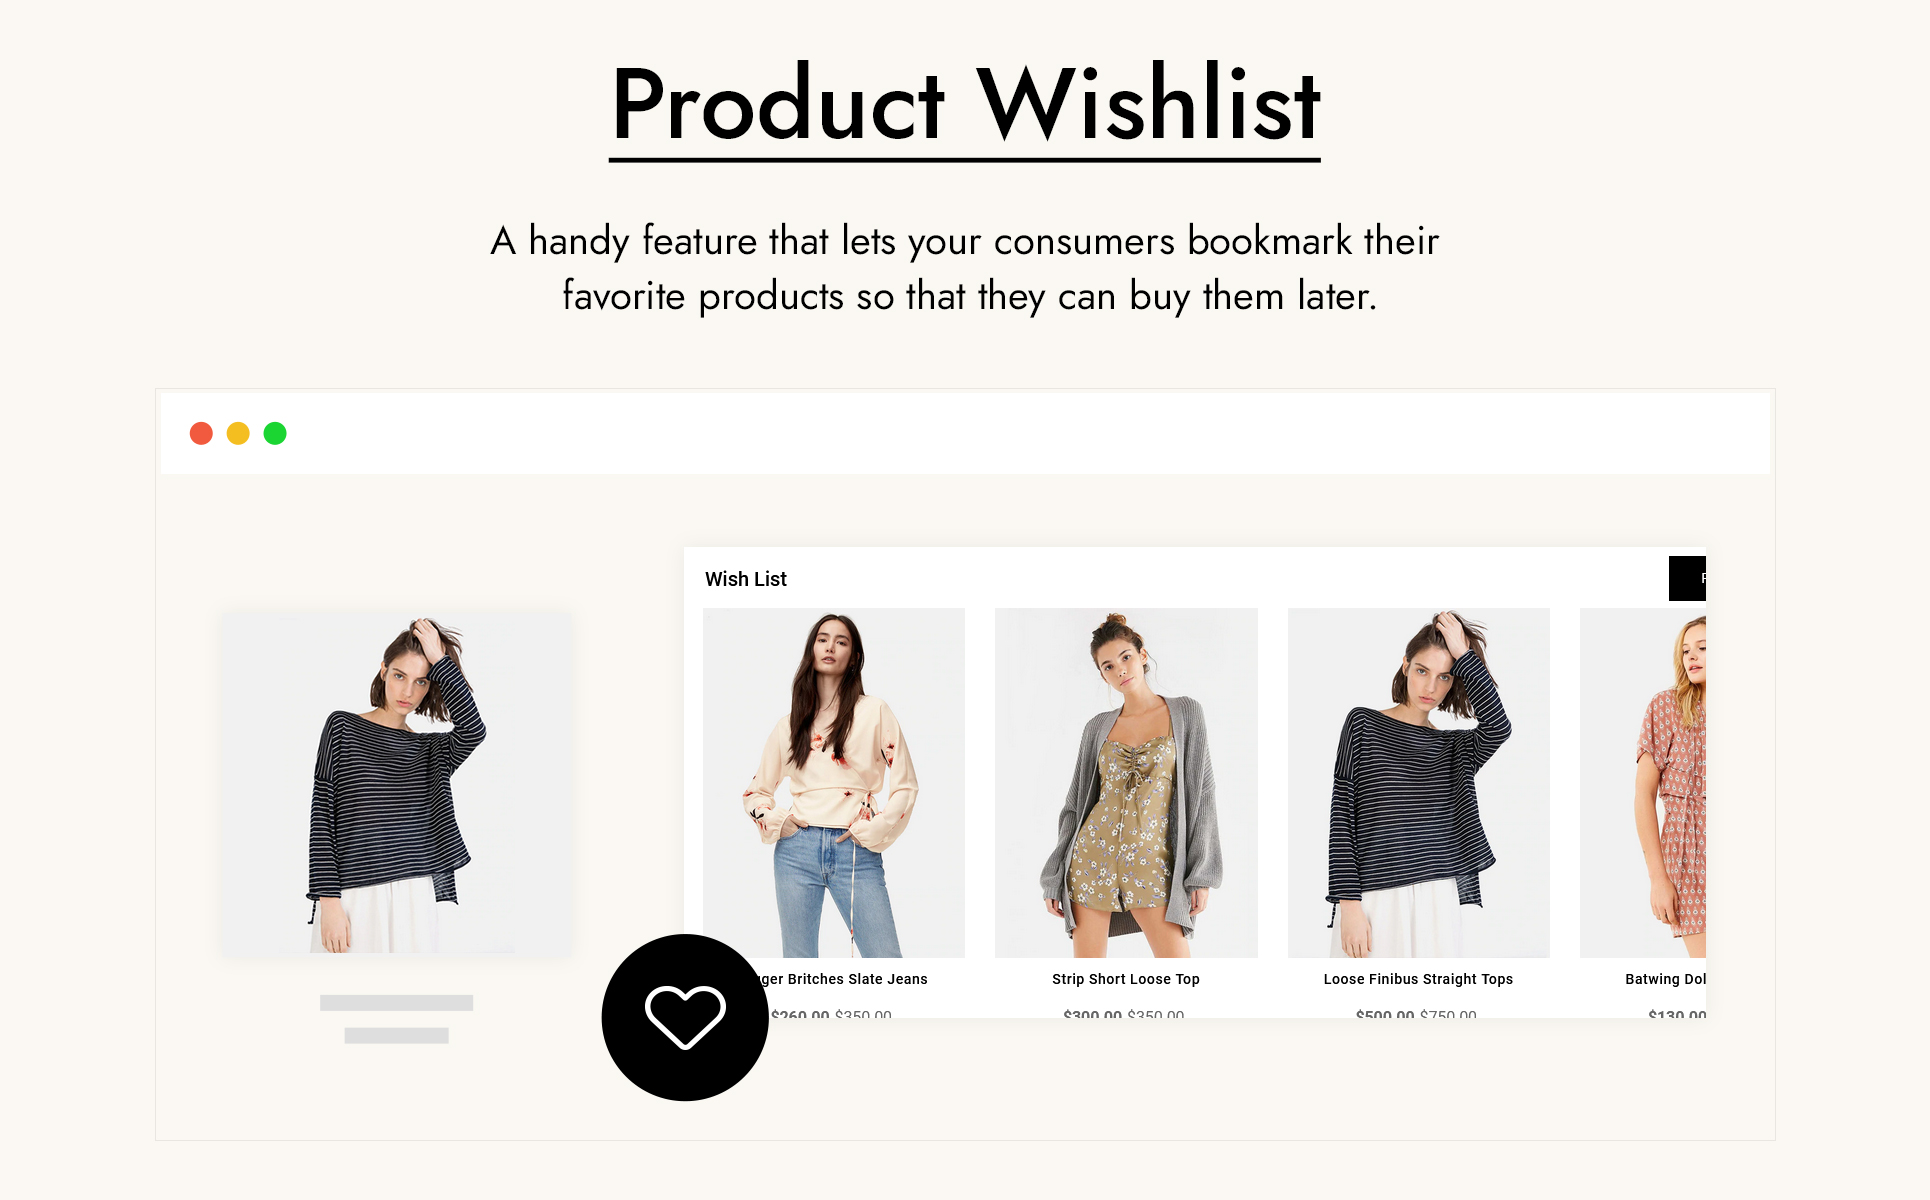Open the Batwing dress product image
This screenshot has width=1930, height=1200.
[1643, 782]
